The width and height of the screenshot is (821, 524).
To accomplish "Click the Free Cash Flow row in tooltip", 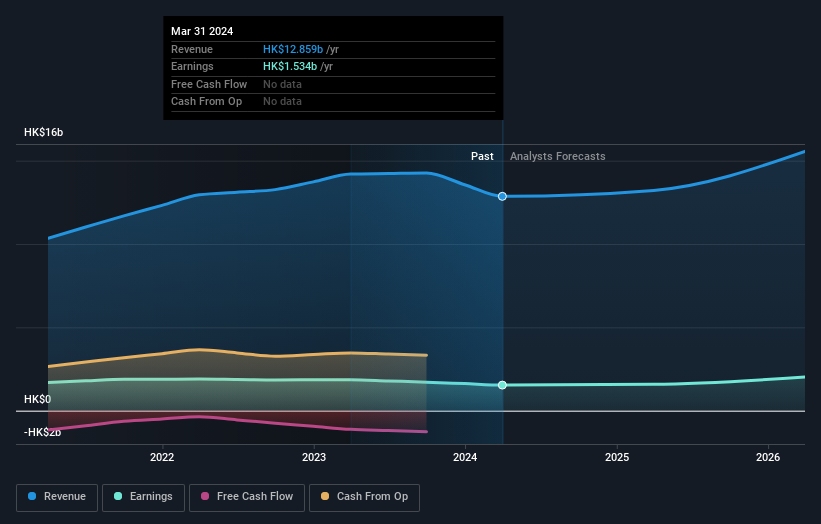I will (333, 85).
